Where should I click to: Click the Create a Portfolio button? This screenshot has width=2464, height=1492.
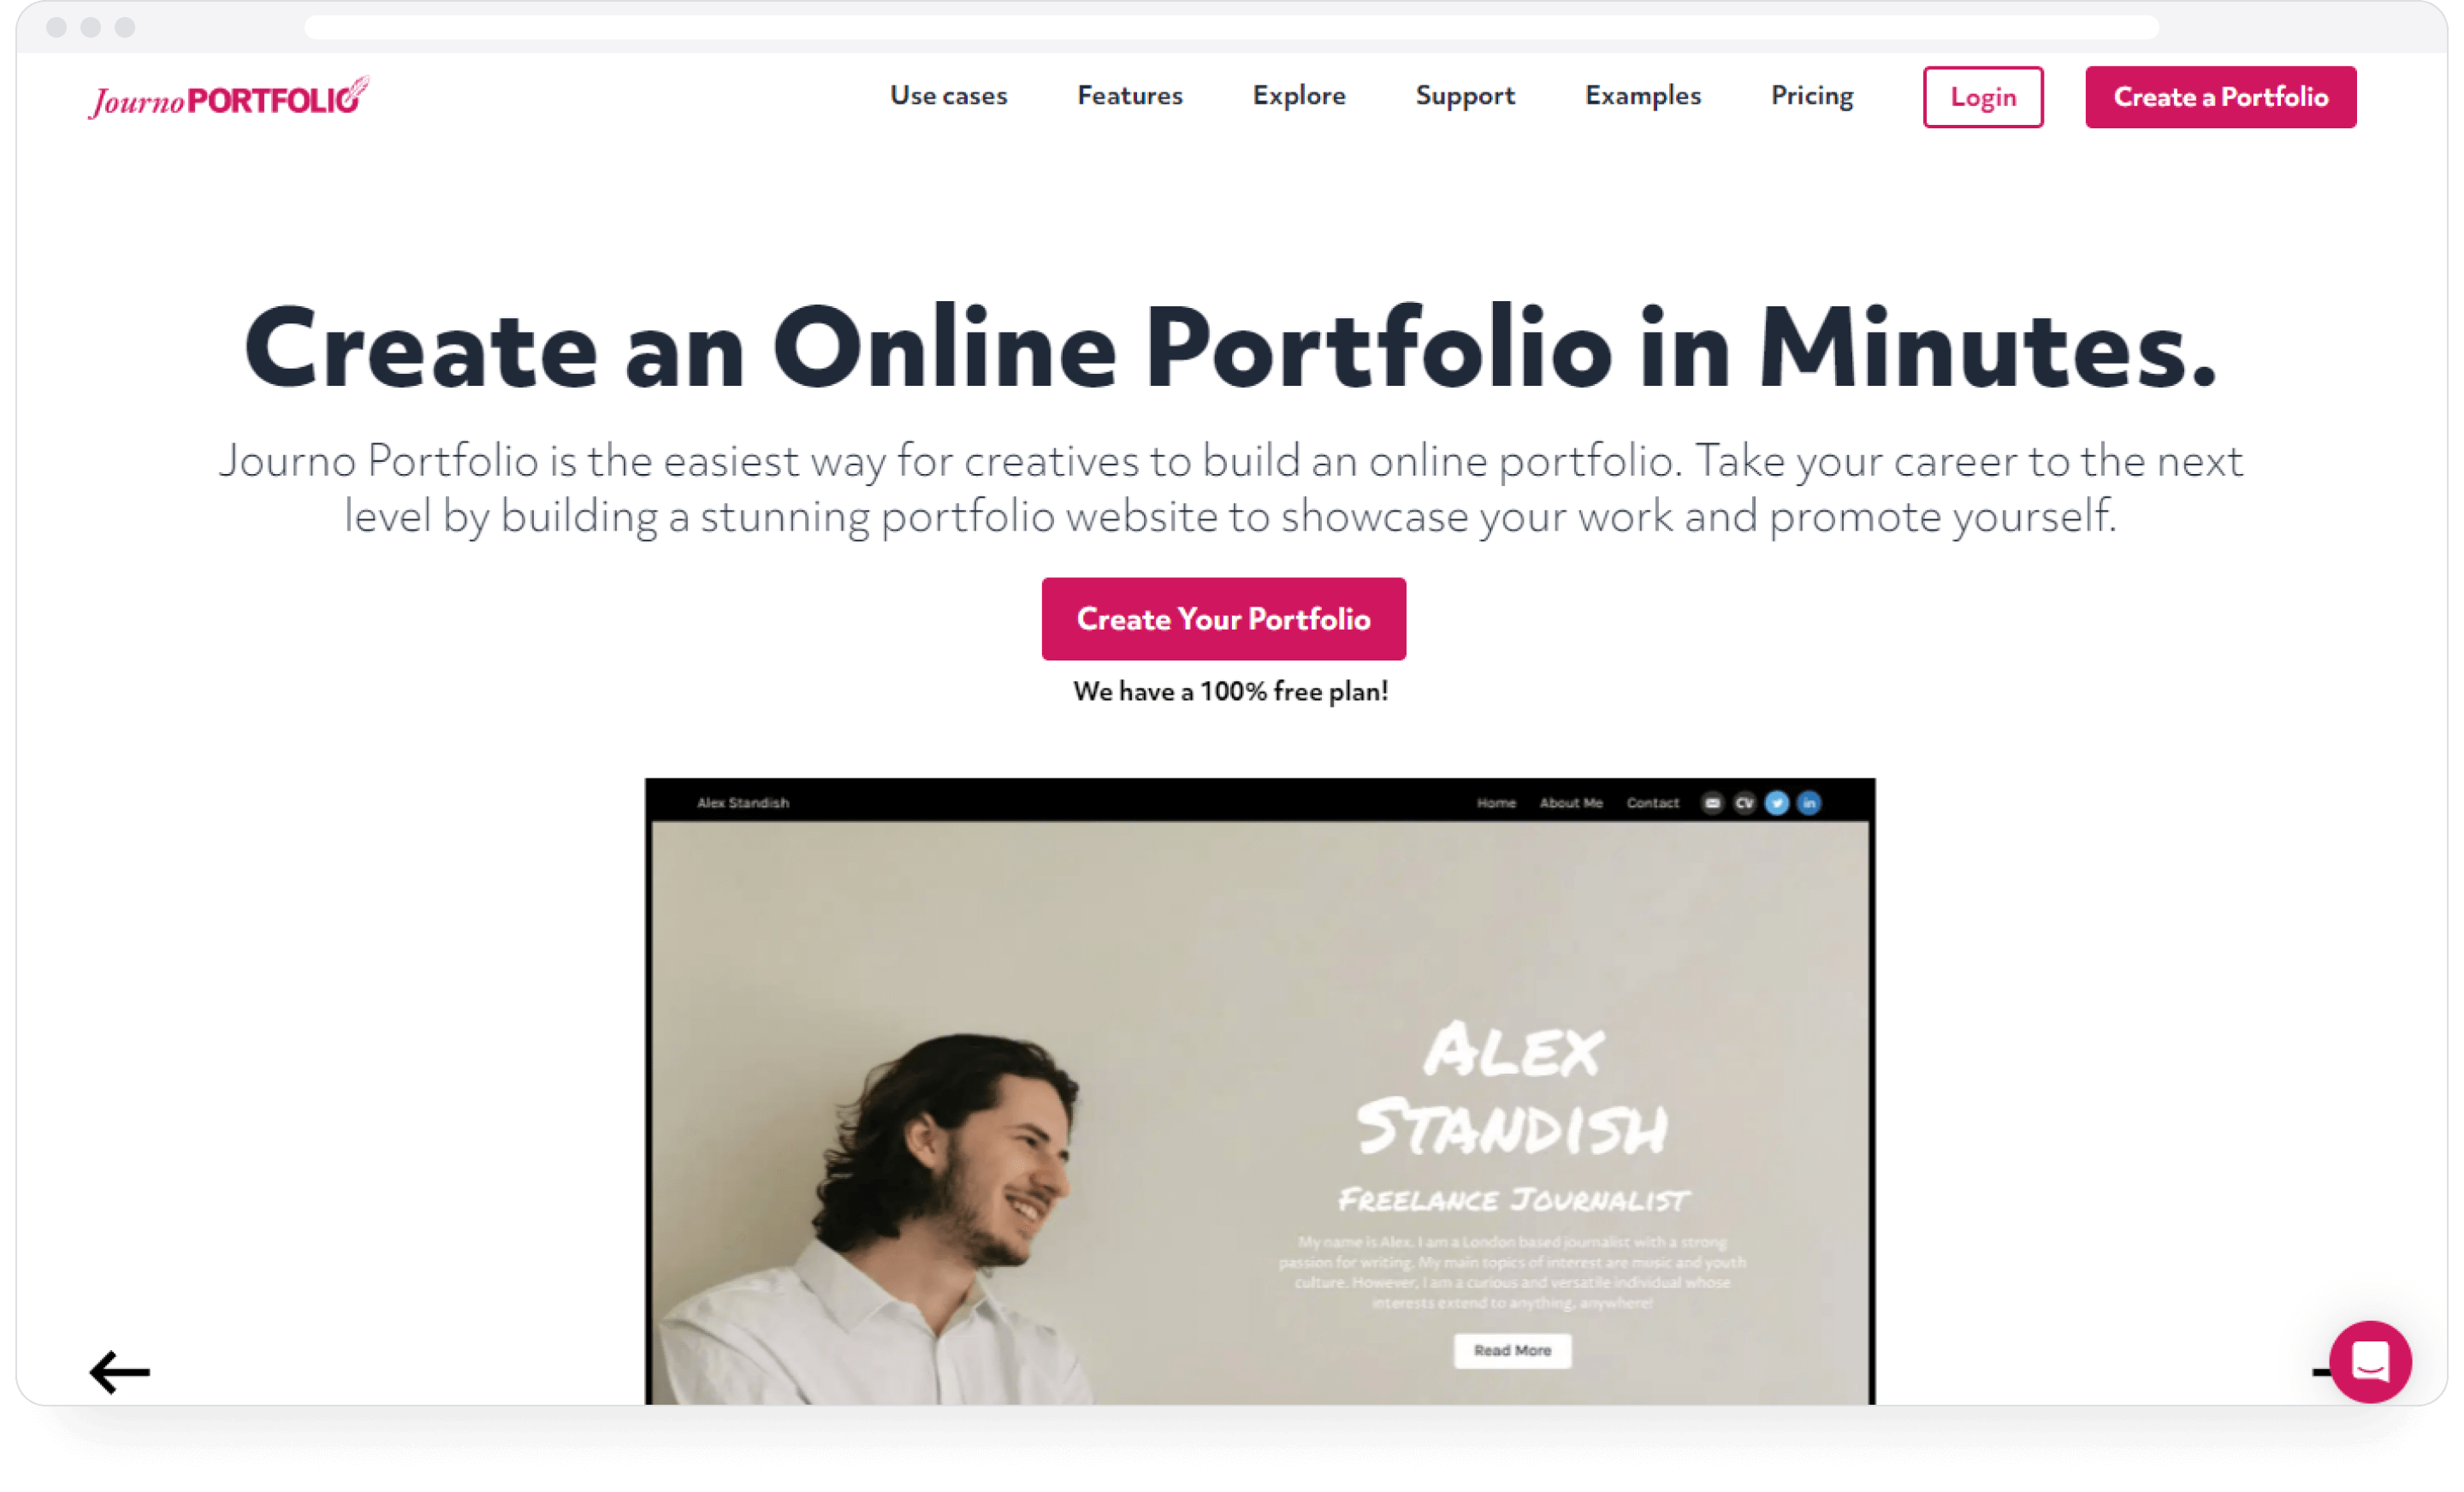(2223, 95)
